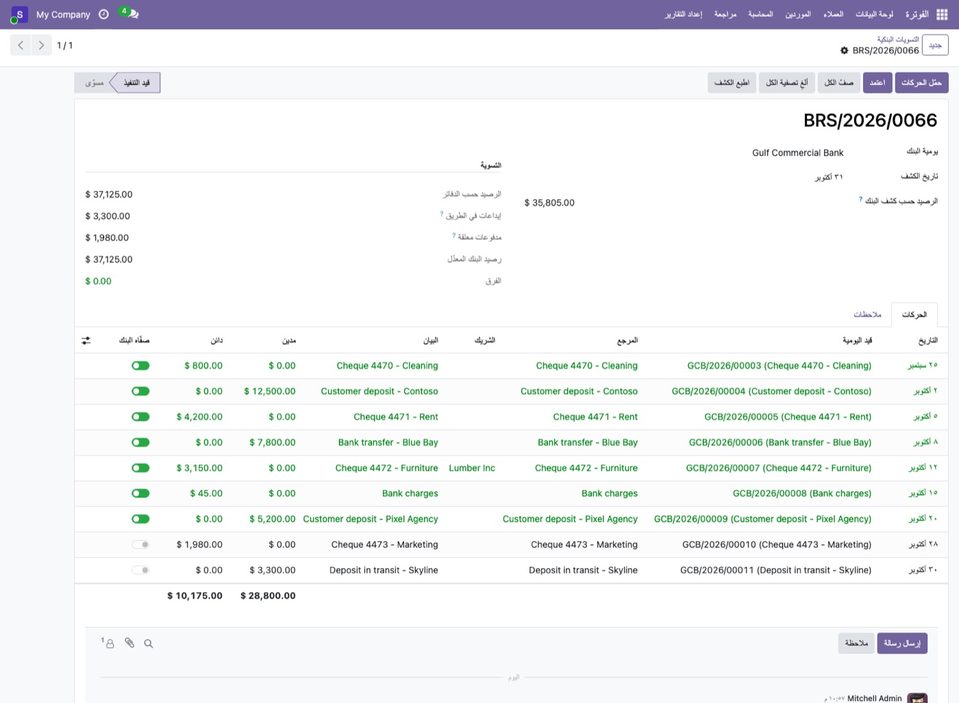Go to next record arrow

coord(41,45)
